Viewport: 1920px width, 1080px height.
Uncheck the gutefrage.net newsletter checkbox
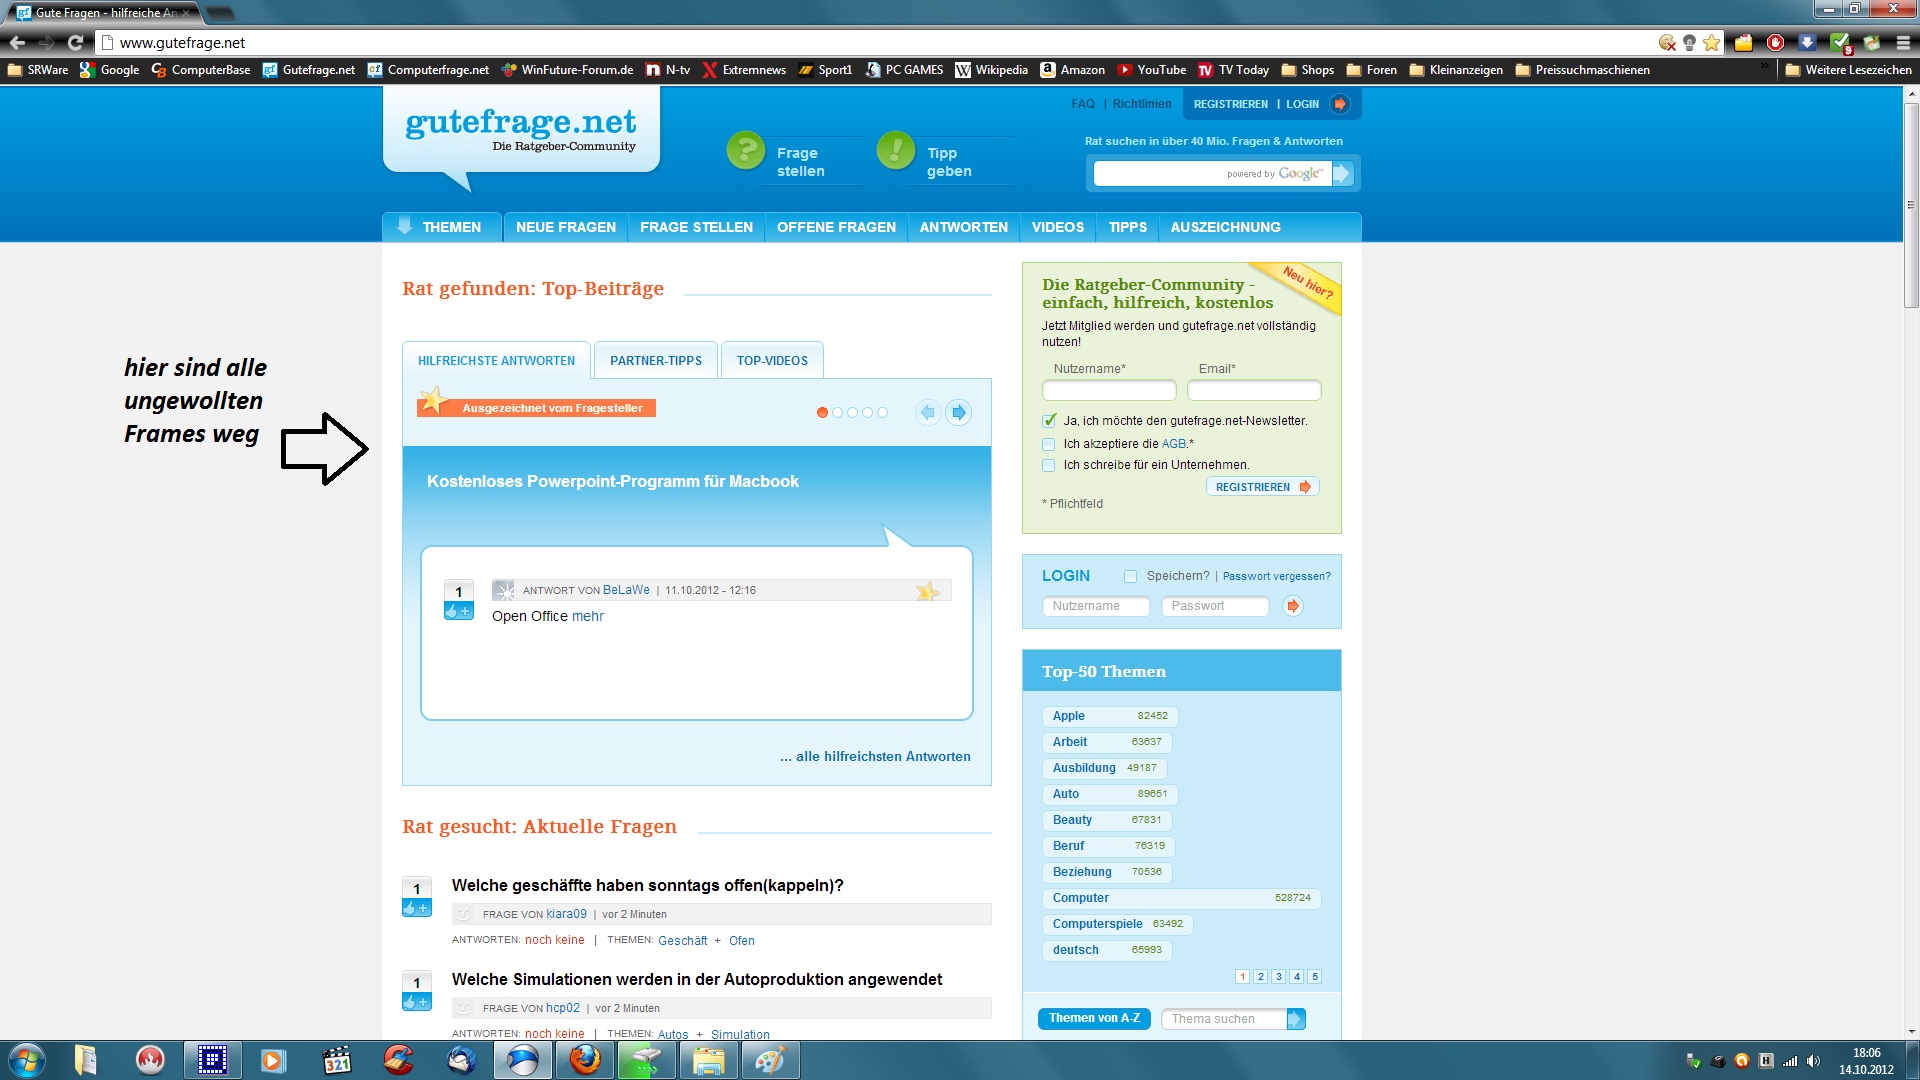pos(1049,421)
